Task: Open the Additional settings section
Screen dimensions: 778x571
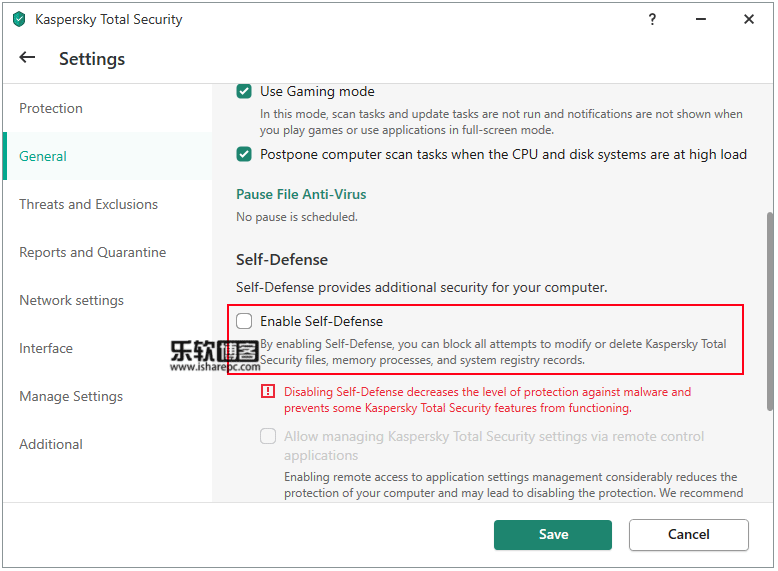Action: [x=51, y=444]
